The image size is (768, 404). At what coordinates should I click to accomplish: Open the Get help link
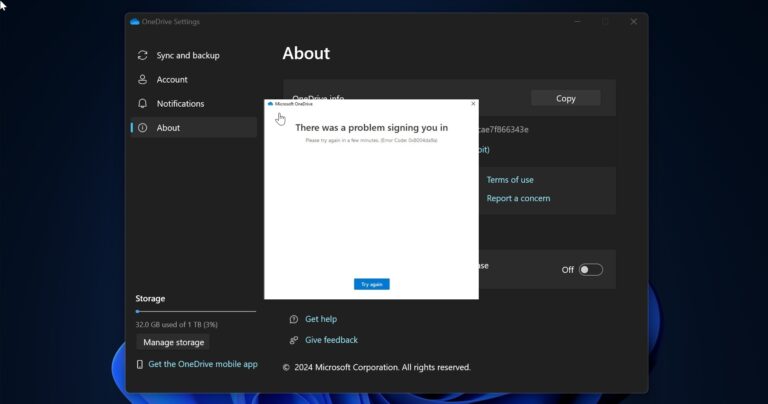coord(321,319)
